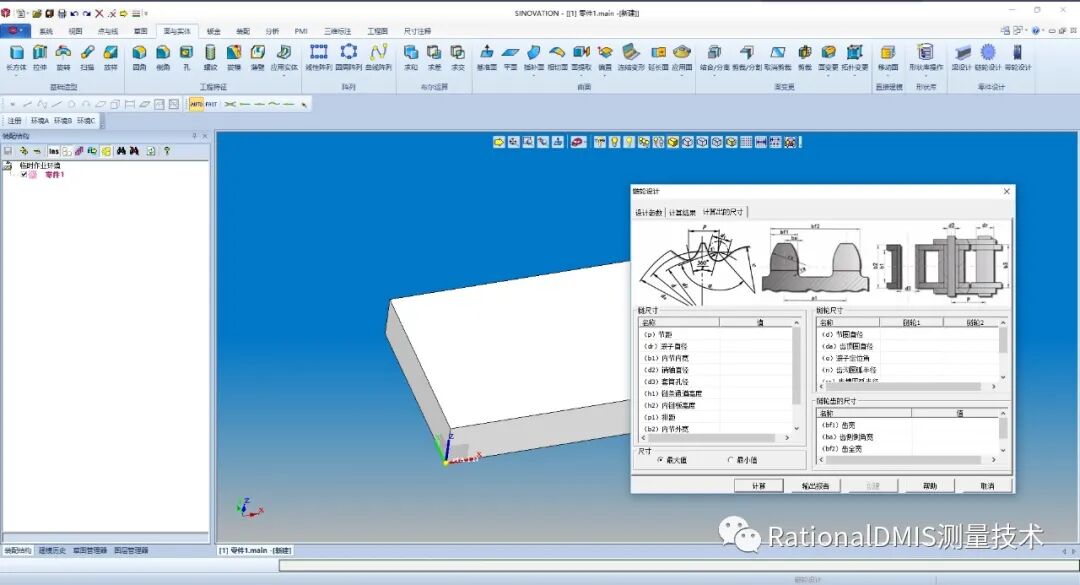
Task: Apply the 圆角 fillet feature
Action: click(x=139, y=57)
